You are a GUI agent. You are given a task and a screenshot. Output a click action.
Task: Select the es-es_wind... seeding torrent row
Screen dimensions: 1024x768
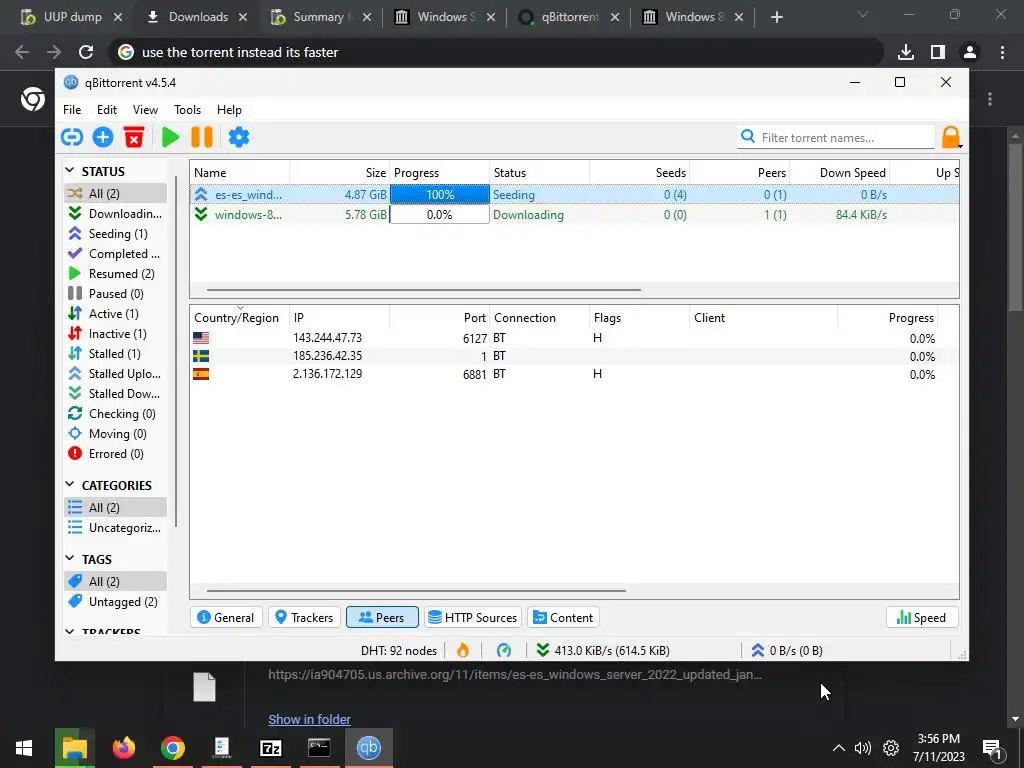coord(575,195)
